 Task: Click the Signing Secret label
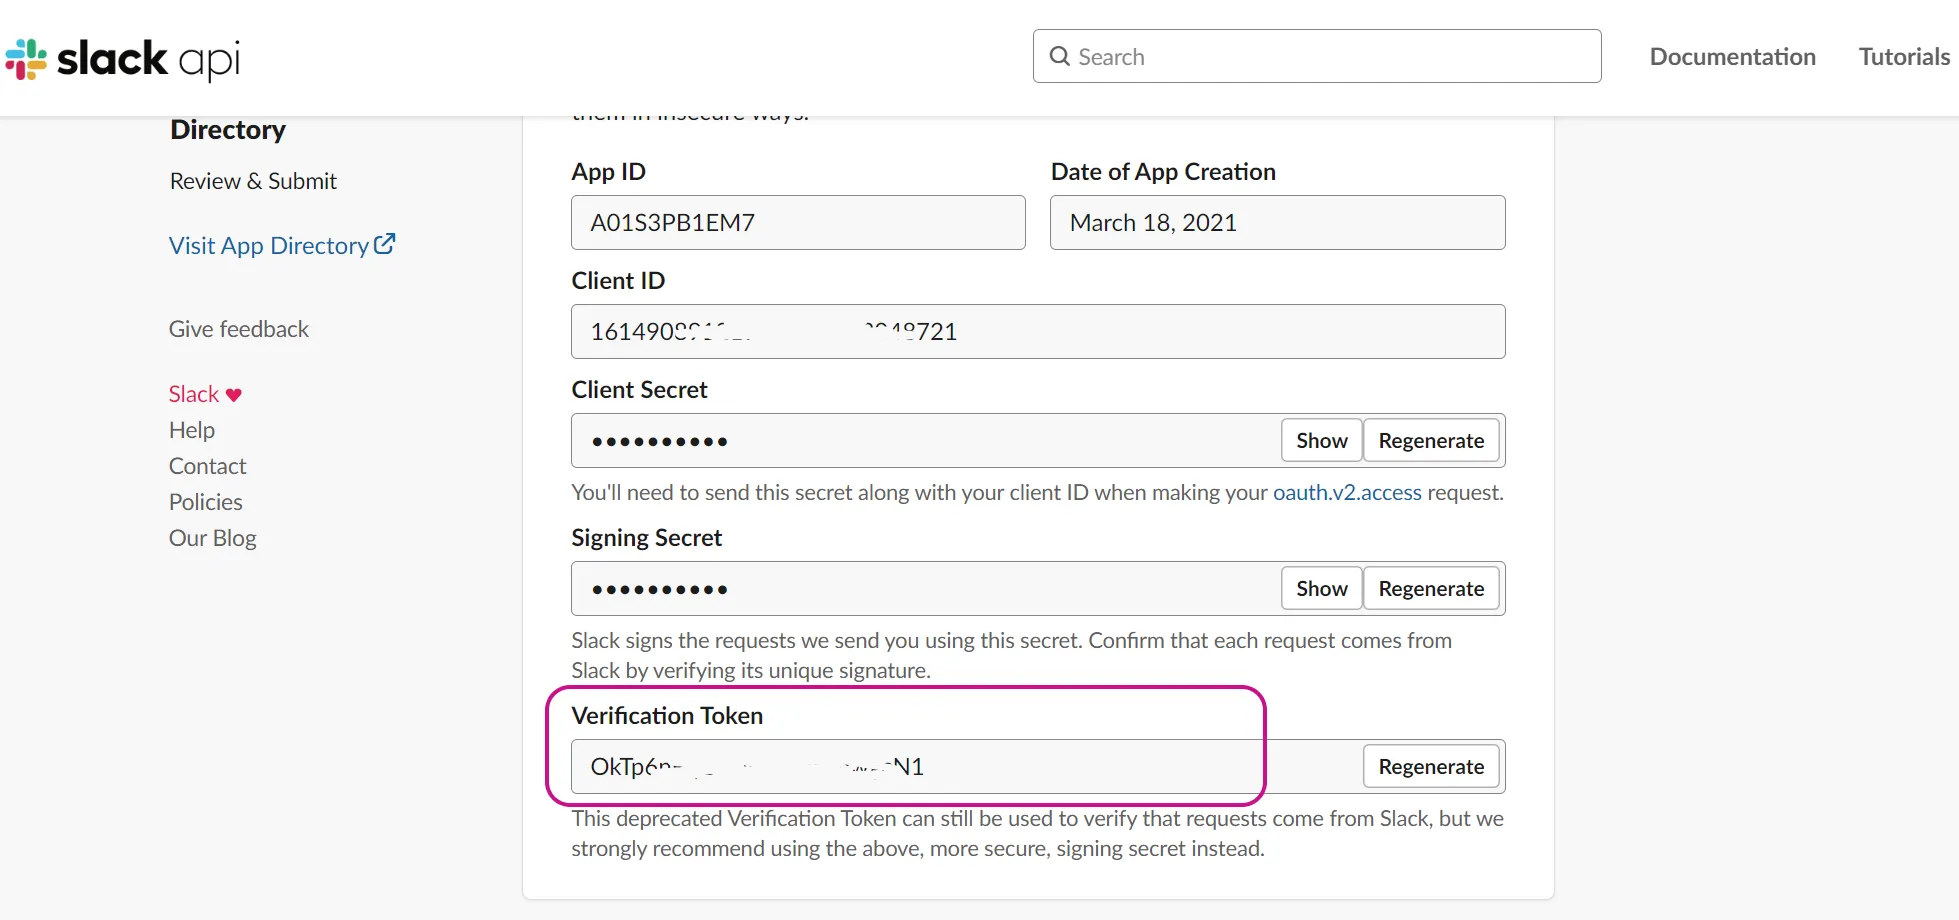[646, 538]
